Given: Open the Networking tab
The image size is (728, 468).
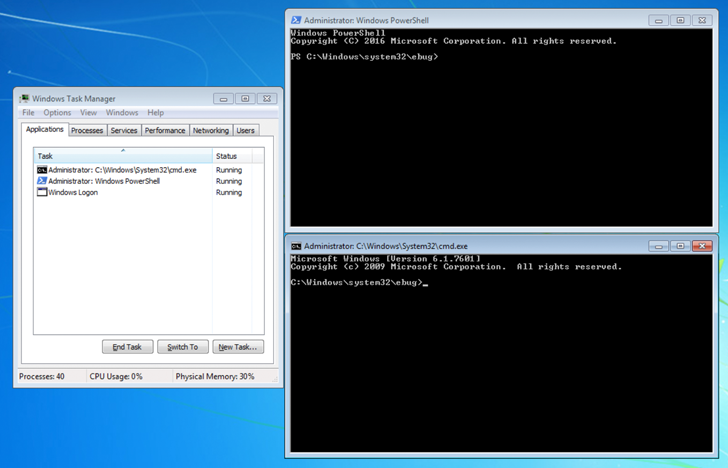Looking at the screenshot, I should pyautogui.click(x=210, y=130).
